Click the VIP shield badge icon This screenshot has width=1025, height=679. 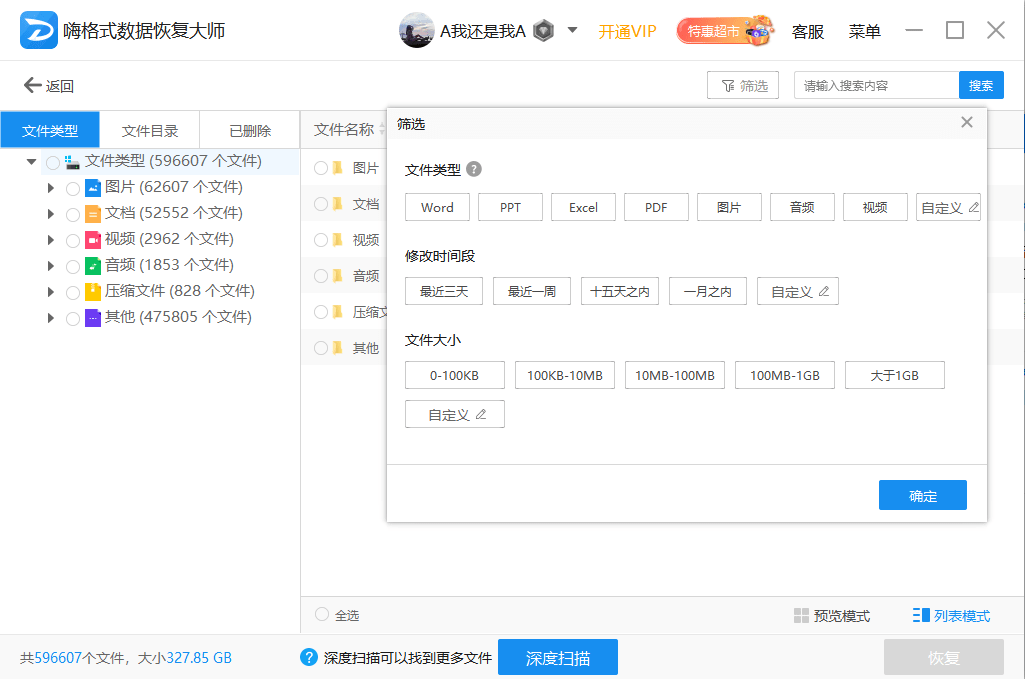coord(543,30)
